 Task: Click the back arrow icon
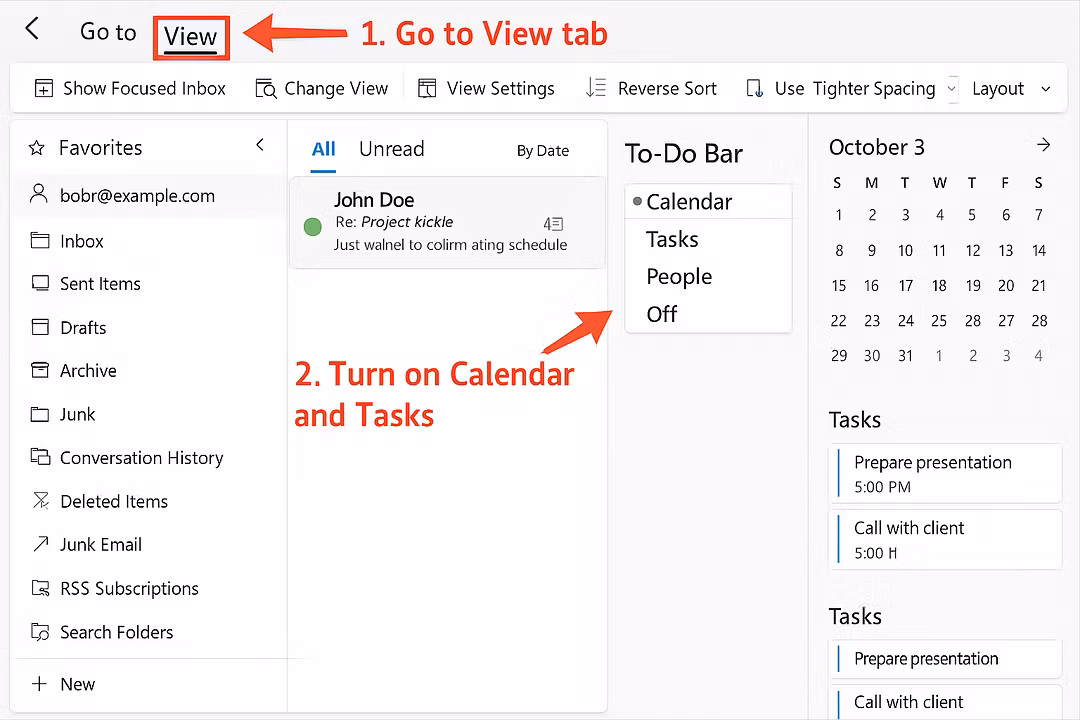coord(32,29)
